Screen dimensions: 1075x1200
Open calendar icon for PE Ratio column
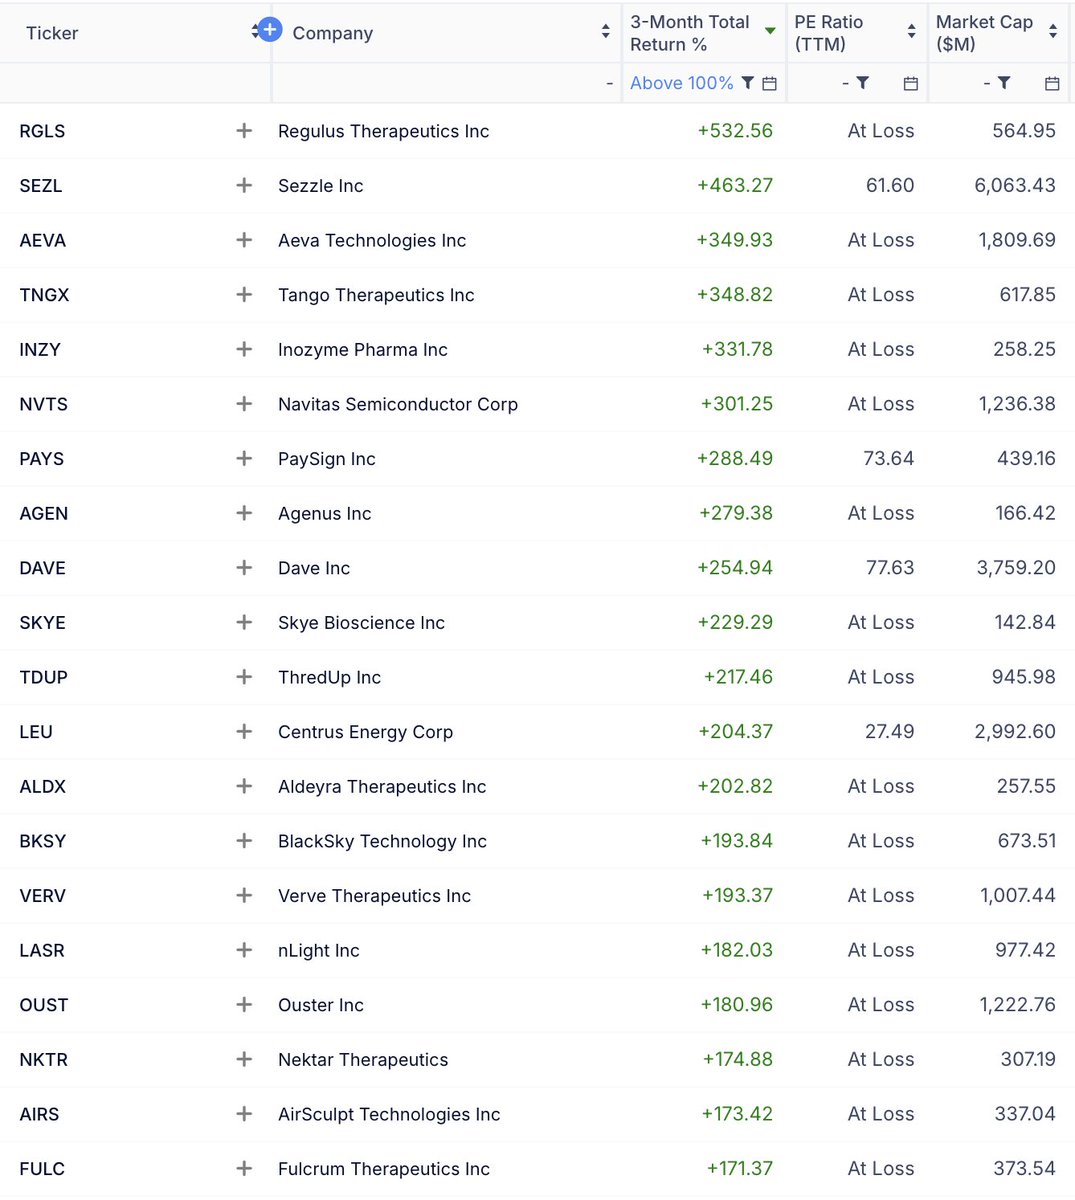pos(910,83)
